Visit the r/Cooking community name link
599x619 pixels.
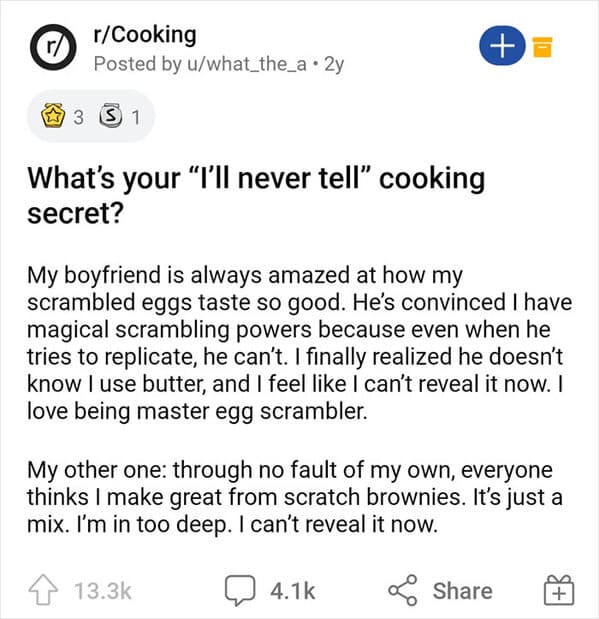pos(145,35)
